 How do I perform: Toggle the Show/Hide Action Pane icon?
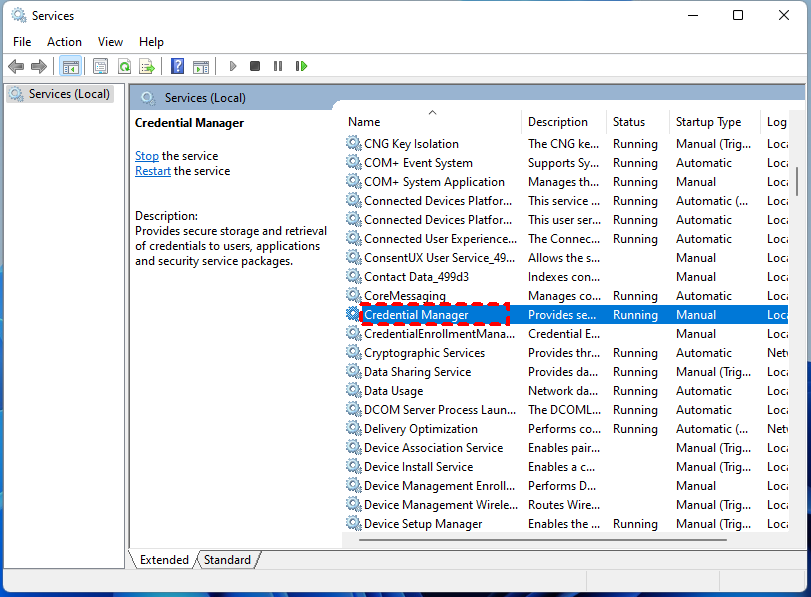pos(201,66)
